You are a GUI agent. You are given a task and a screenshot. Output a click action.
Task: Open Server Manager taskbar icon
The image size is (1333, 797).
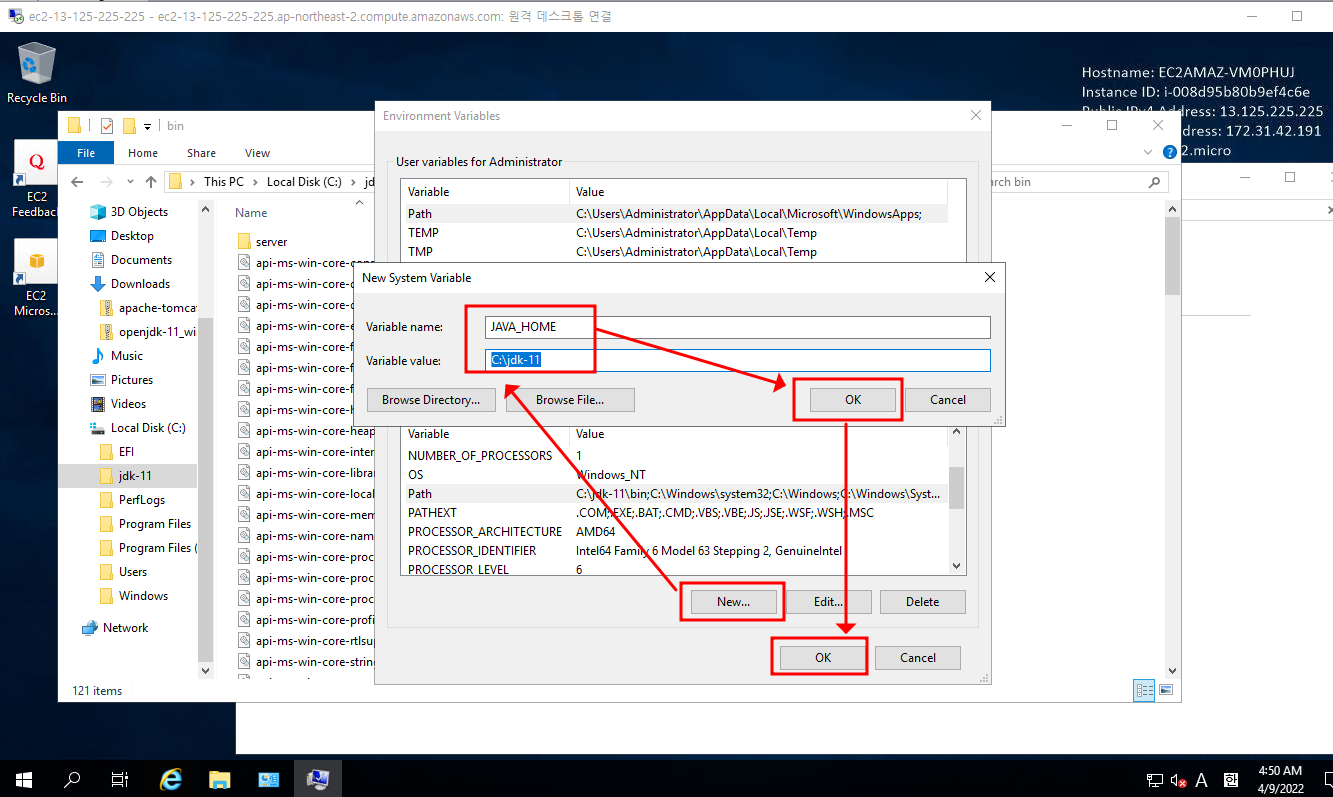click(269, 779)
